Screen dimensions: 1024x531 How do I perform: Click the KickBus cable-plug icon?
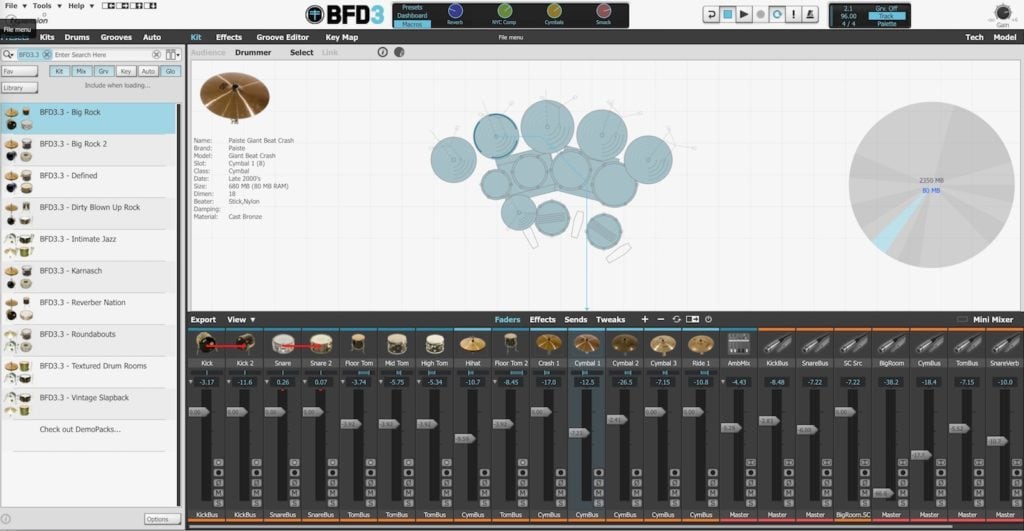[776, 344]
